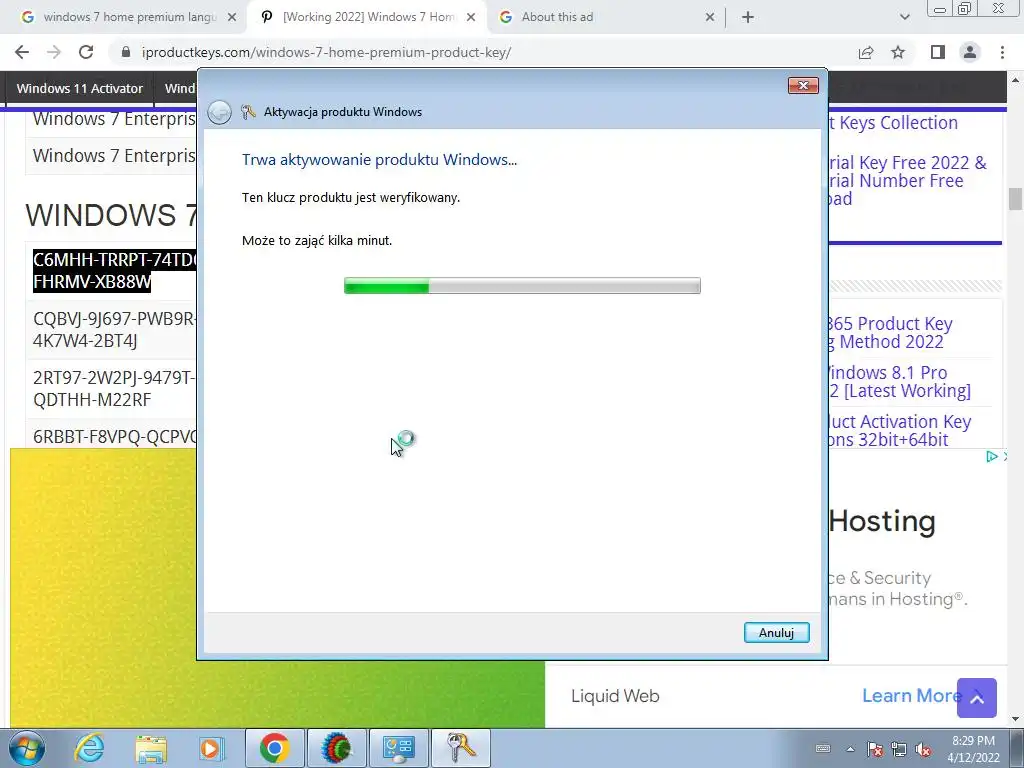Open the clock showing 8:29 PM
Screen dimensions: 1024x768
pyautogui.click(x=973, y=749)
